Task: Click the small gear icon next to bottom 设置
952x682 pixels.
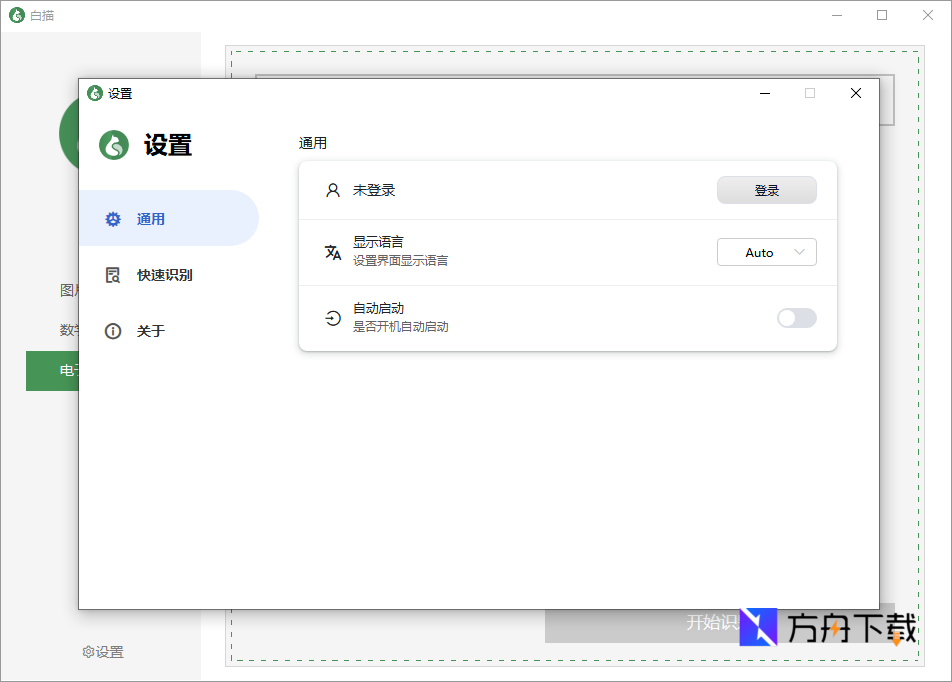Action: pyautogui.click(x=87, y=651)
